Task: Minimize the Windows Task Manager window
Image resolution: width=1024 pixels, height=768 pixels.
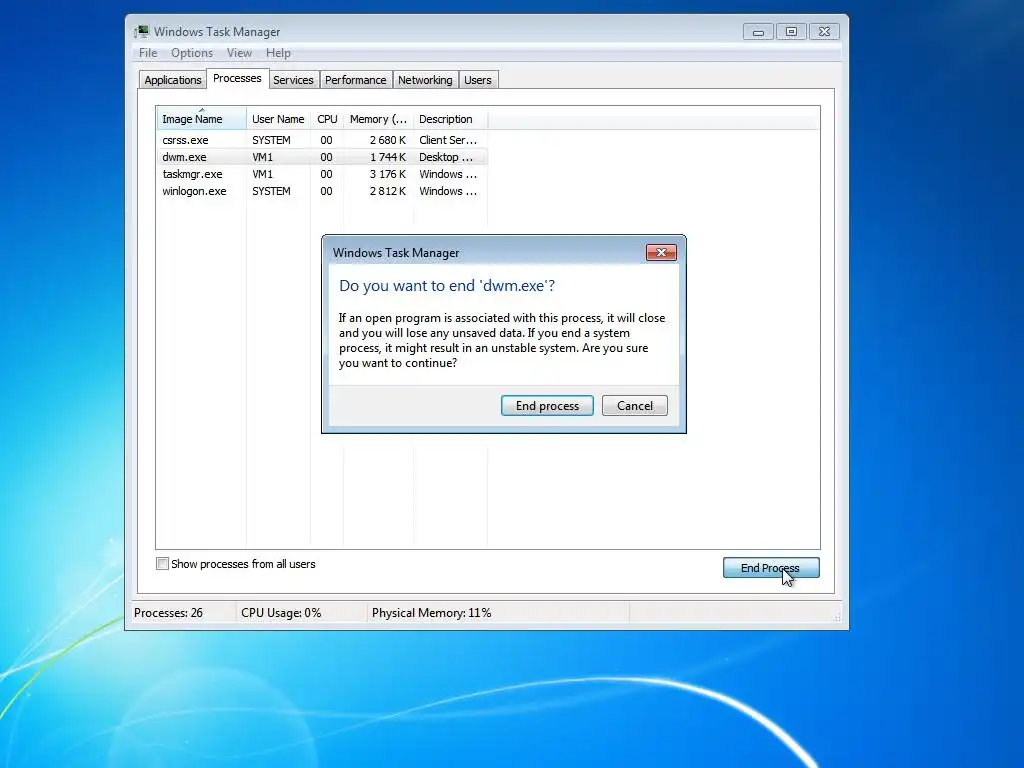Action: click(x=758, y=31)
